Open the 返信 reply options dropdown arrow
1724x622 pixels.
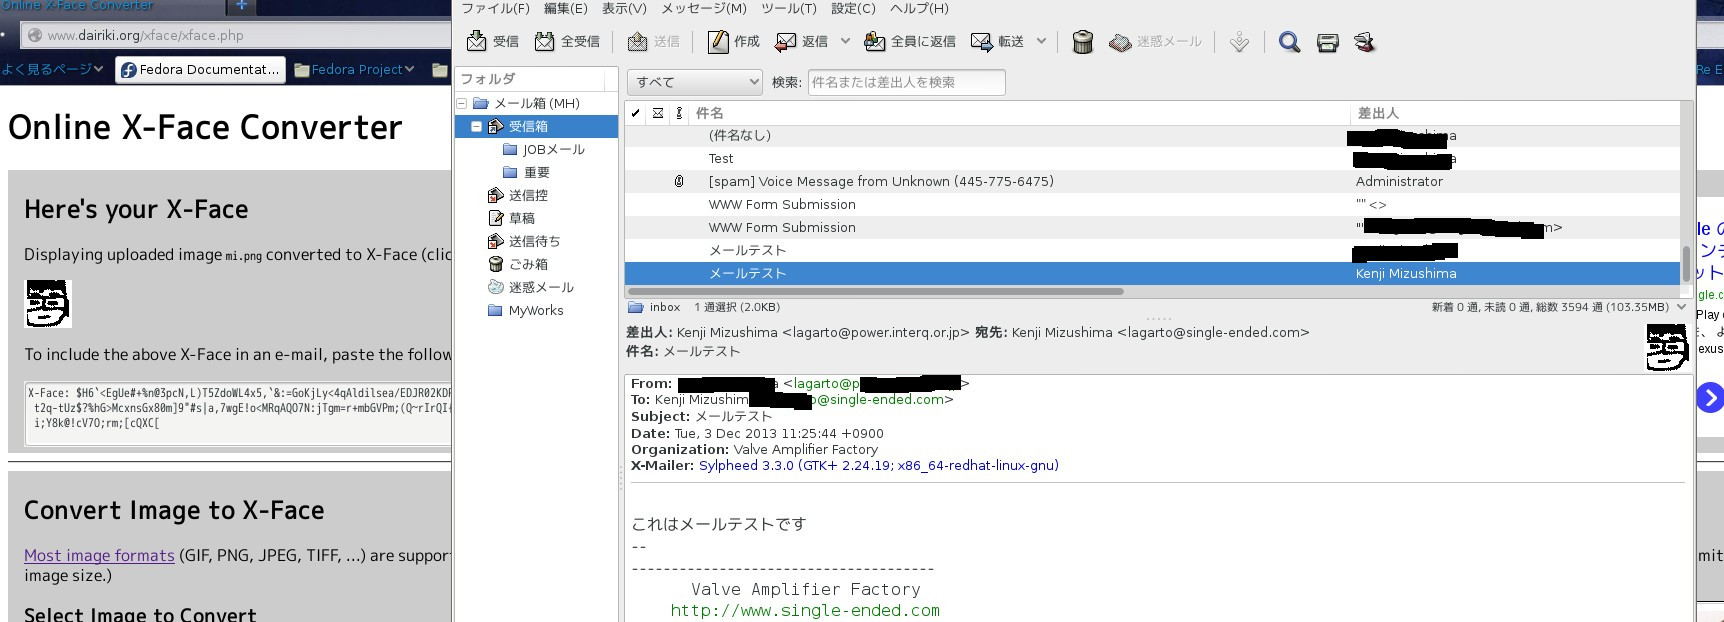[x=845, y=41]
